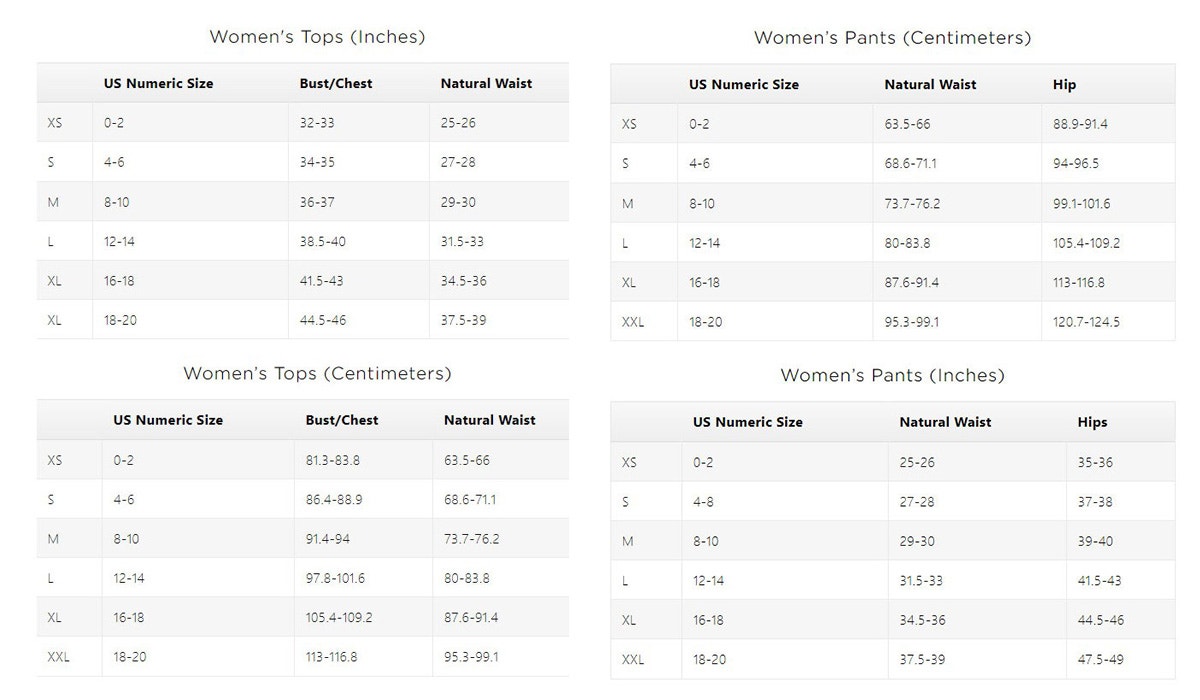This screenshot has width=1200, height=700.
Task: Click 105.4-109.2 hip value in Pants Centimeters
Action: tap(1086, 243)
